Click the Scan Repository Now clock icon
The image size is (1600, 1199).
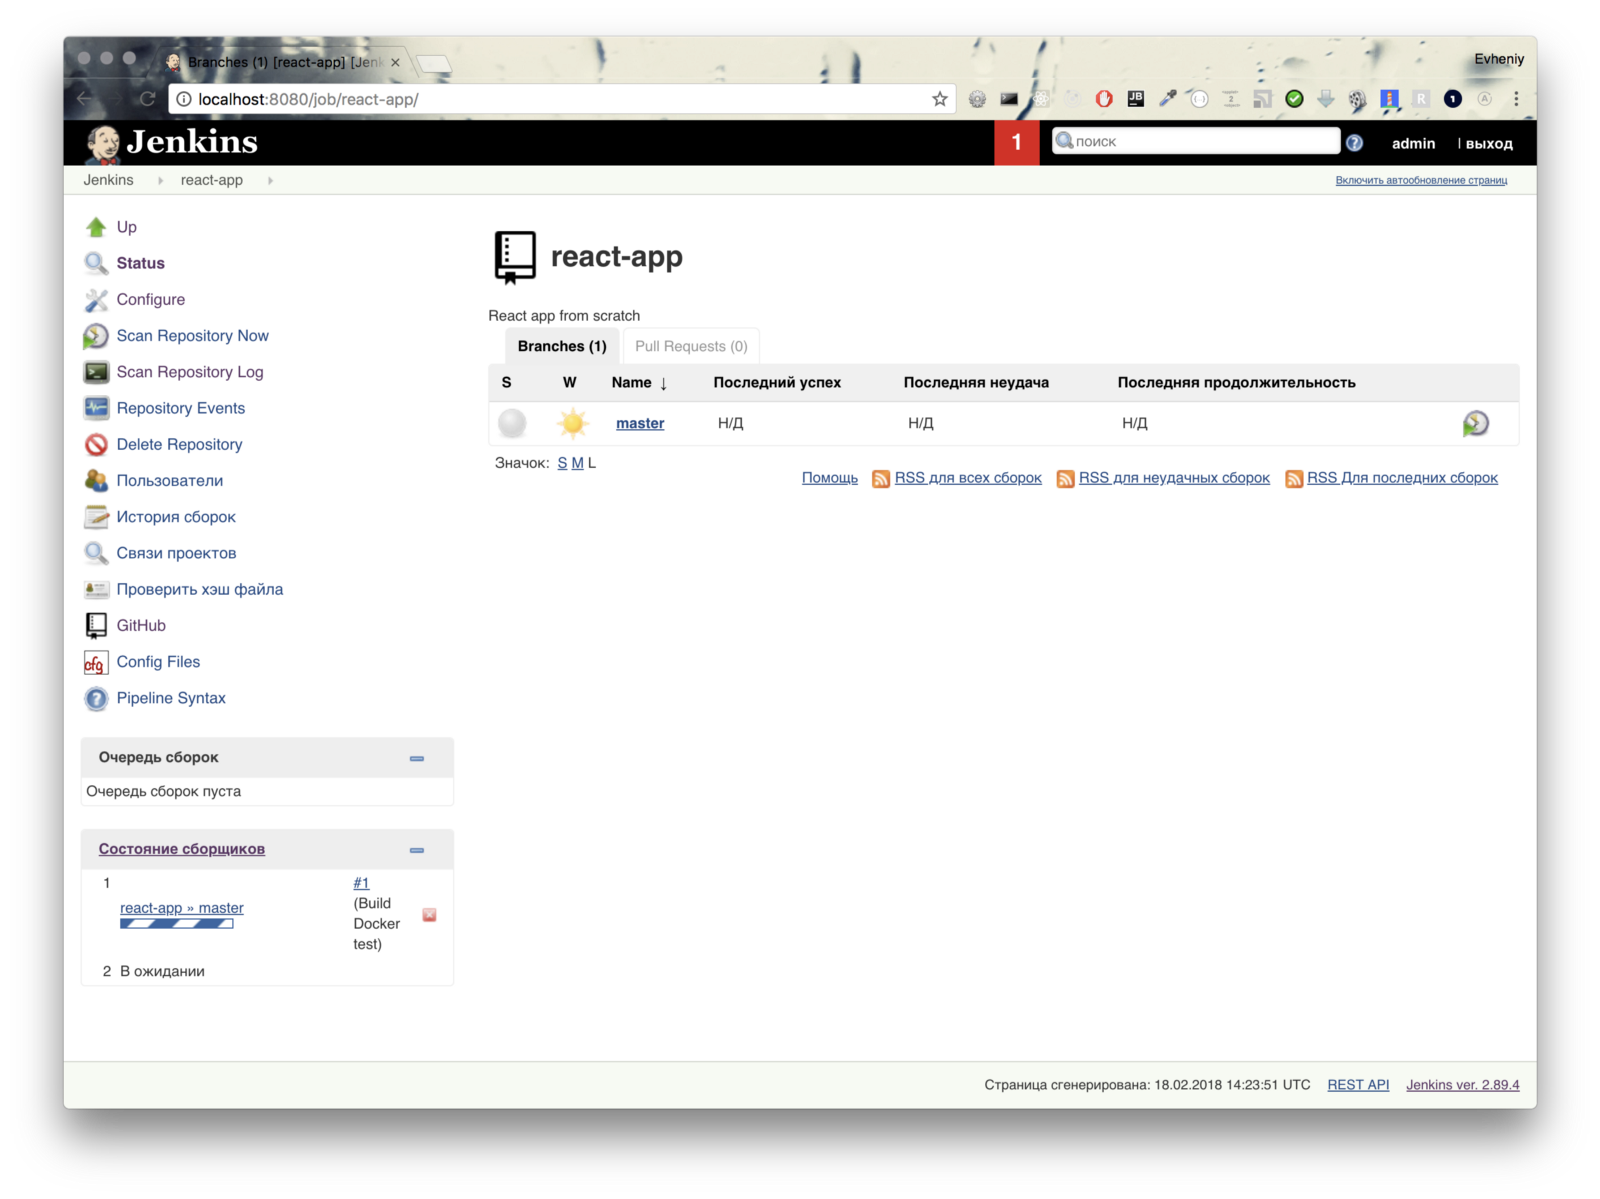click(96, 336)
